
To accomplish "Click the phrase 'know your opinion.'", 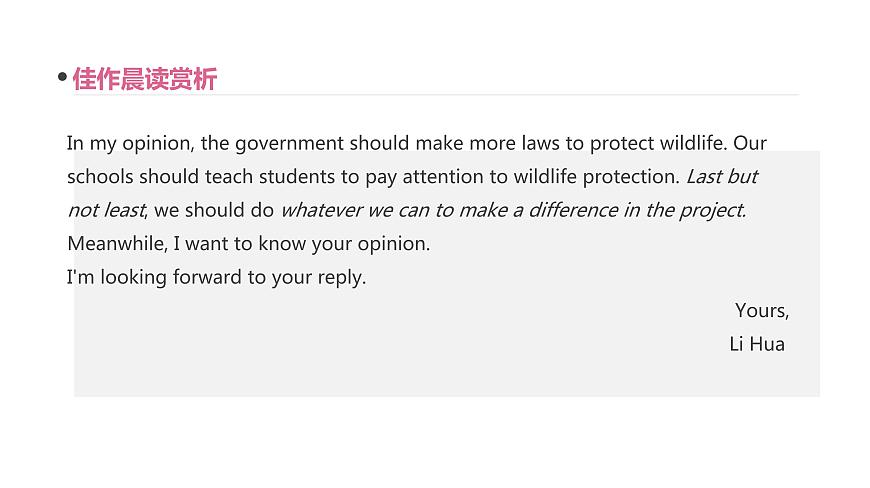I will pyautogui.click(x=344, y=244).
